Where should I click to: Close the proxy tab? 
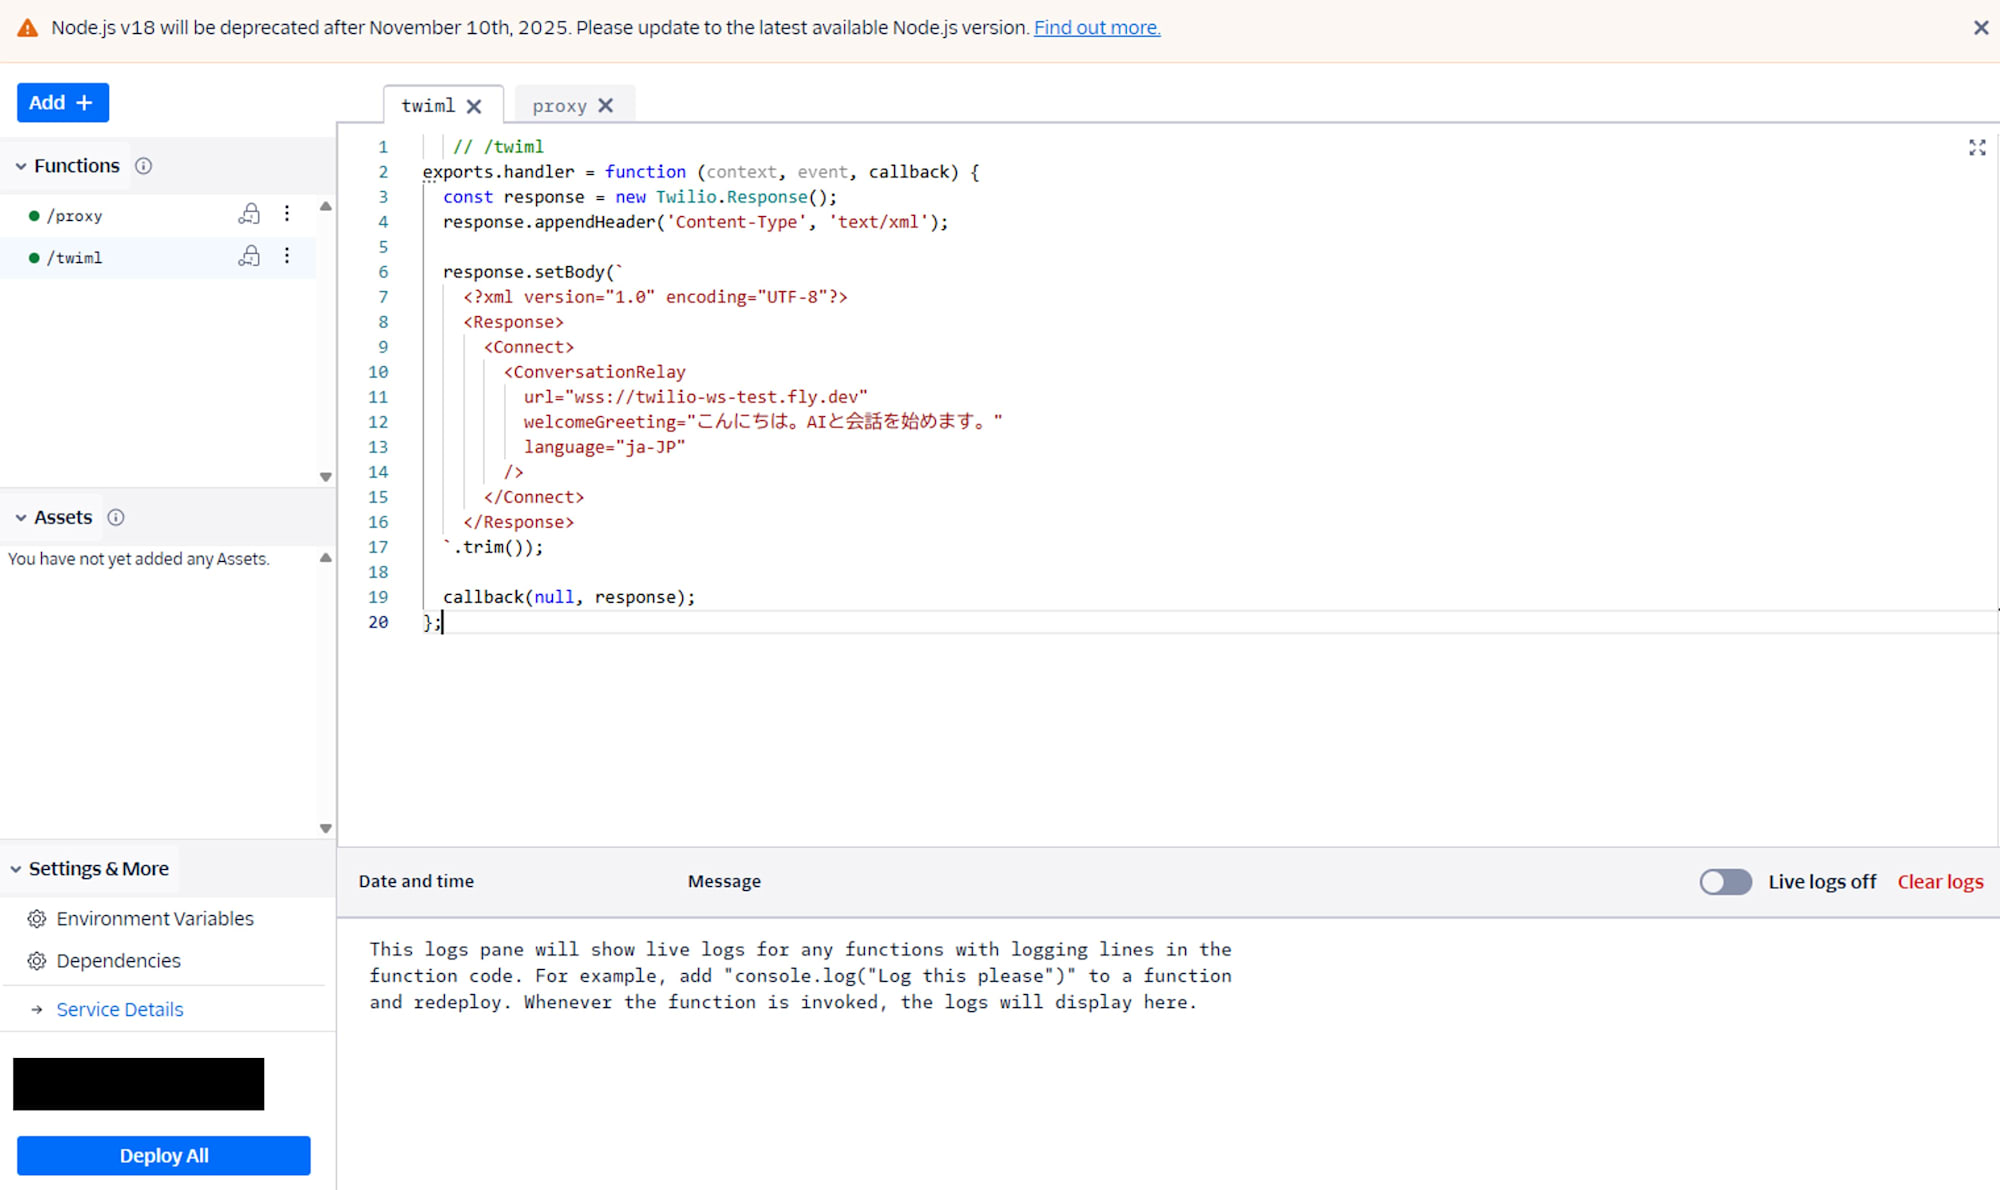pos(605,106)
